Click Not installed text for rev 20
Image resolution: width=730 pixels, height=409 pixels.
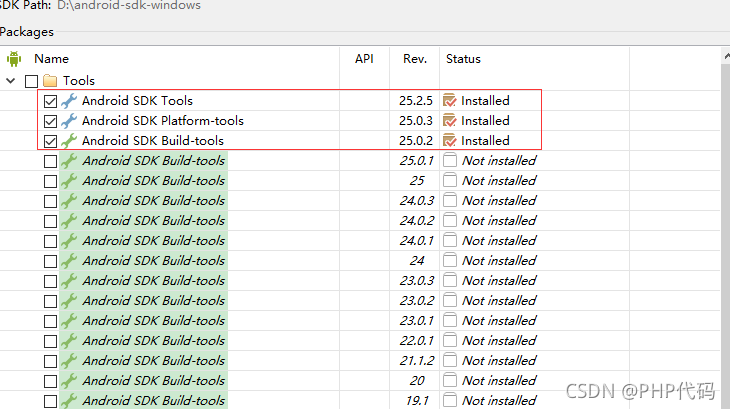click(x=499, y=381)
